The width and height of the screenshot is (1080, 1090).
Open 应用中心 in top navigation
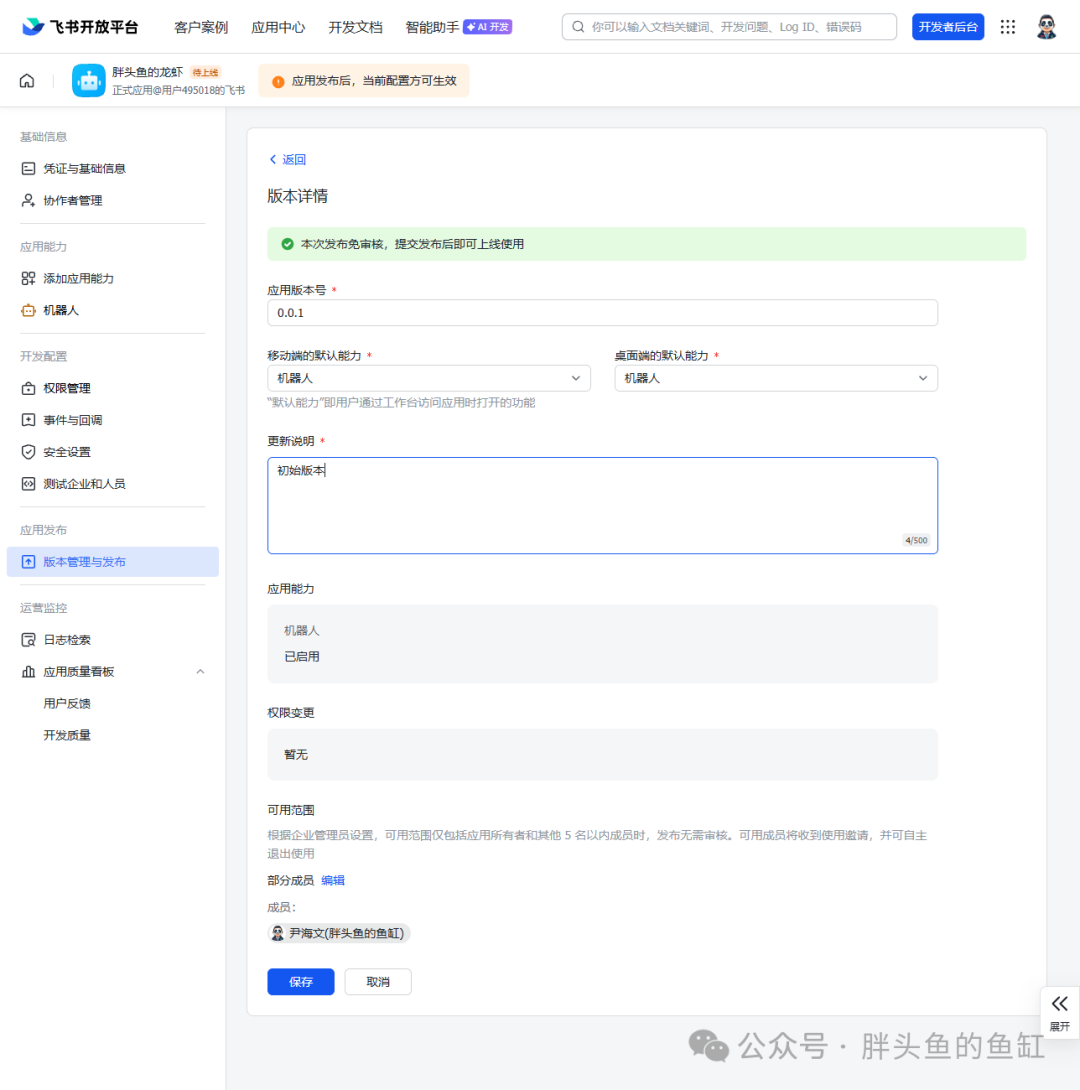278,27
